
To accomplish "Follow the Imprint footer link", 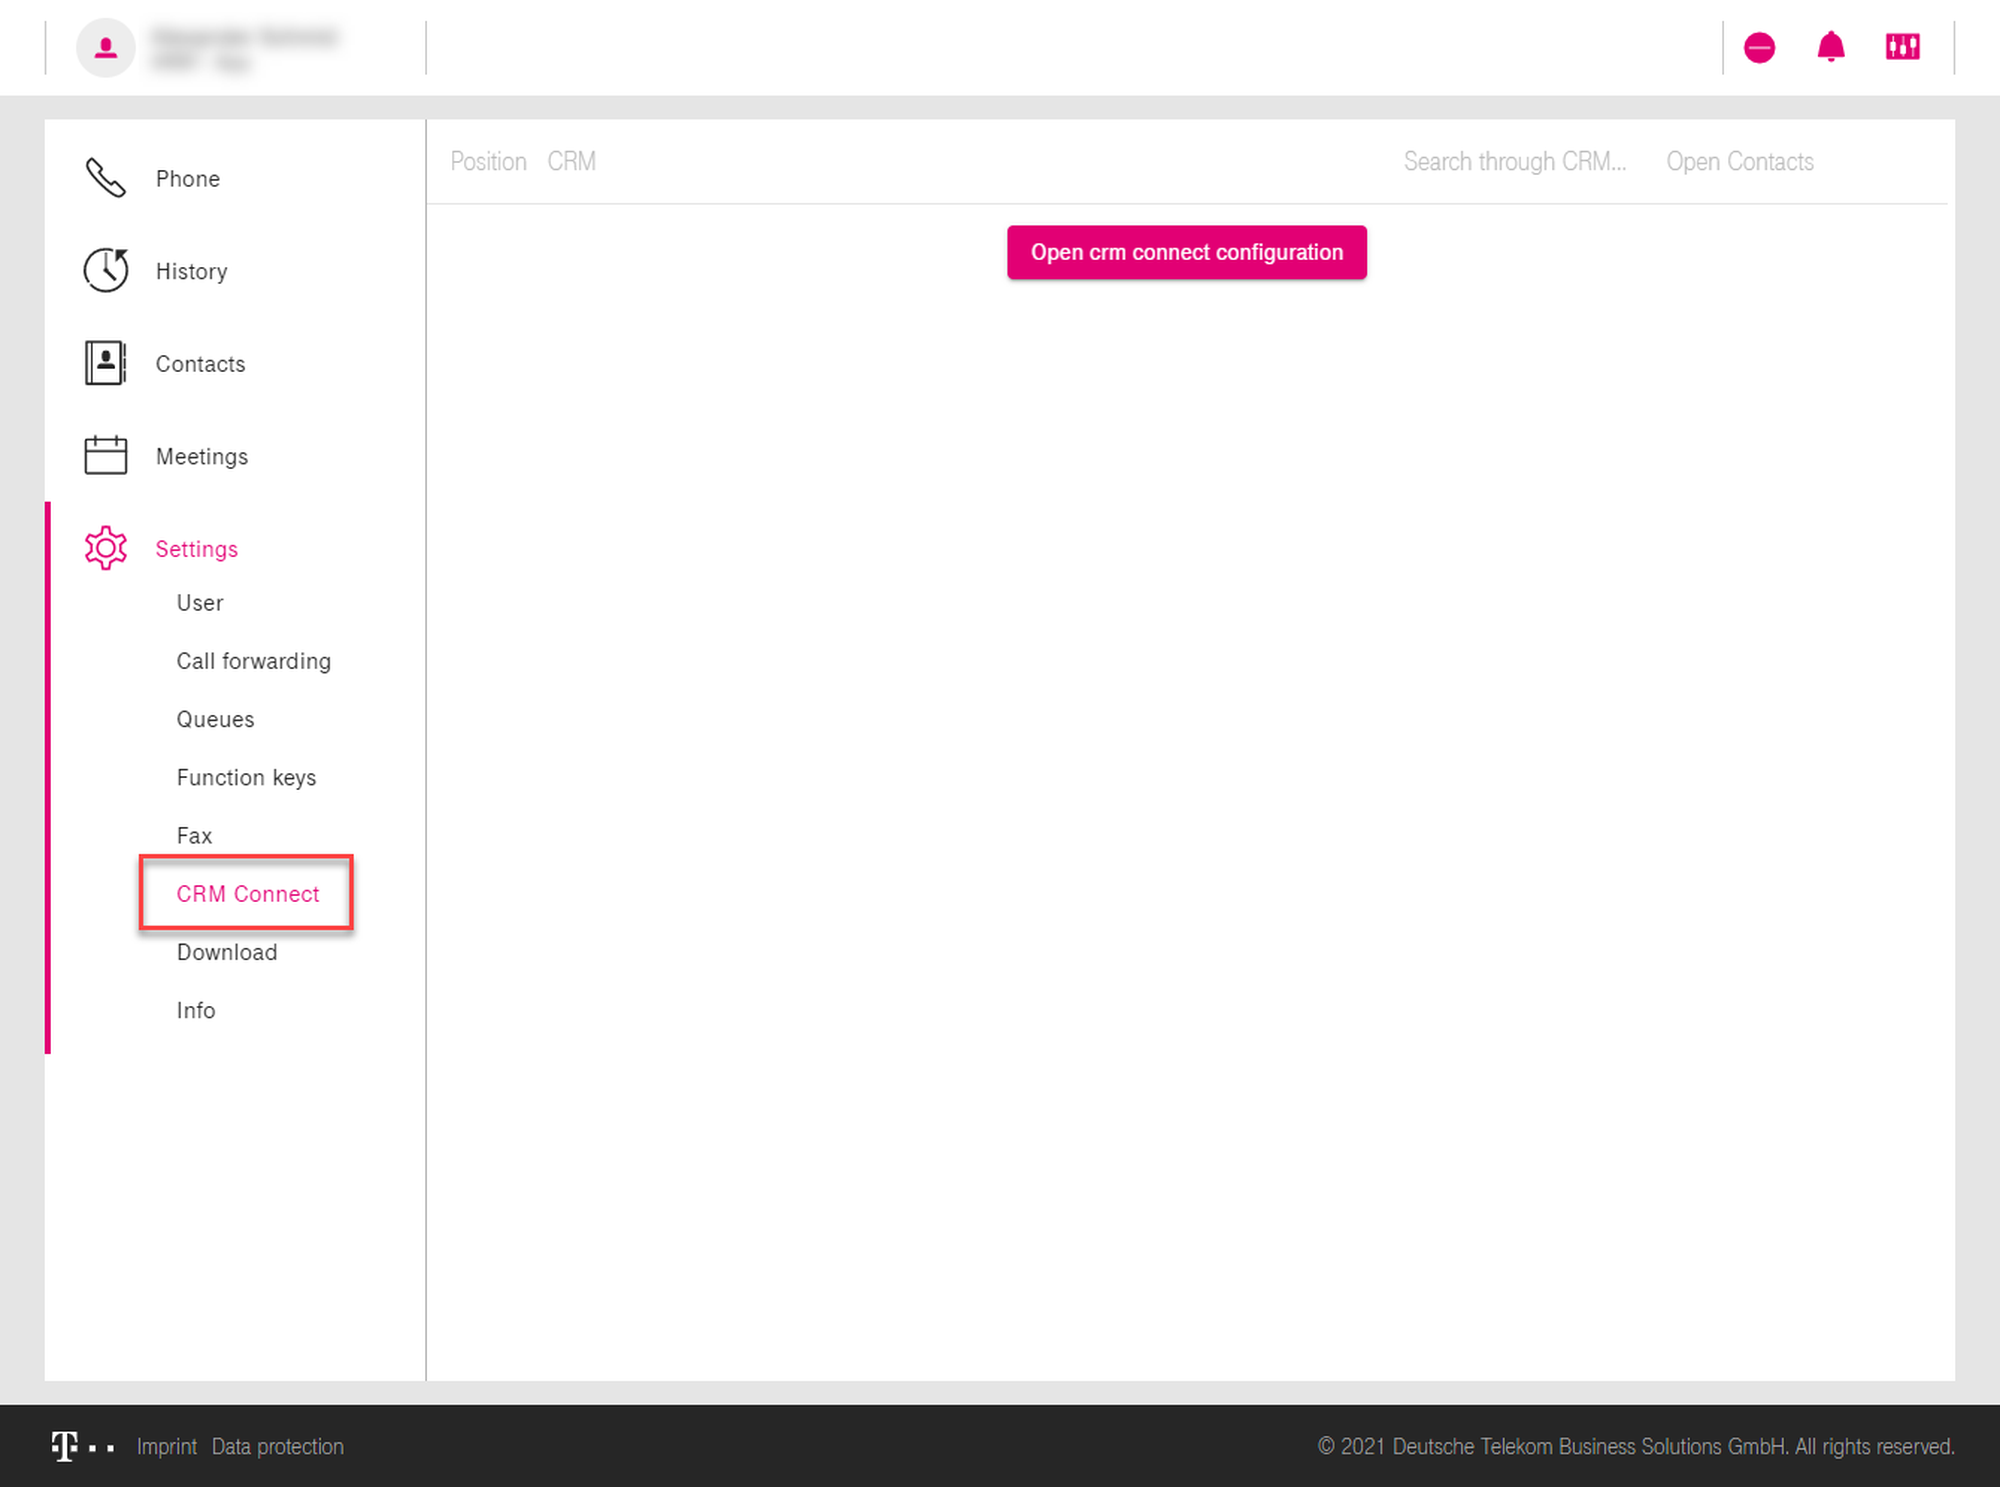I will pyautogui.click(x=166, y=1446).
